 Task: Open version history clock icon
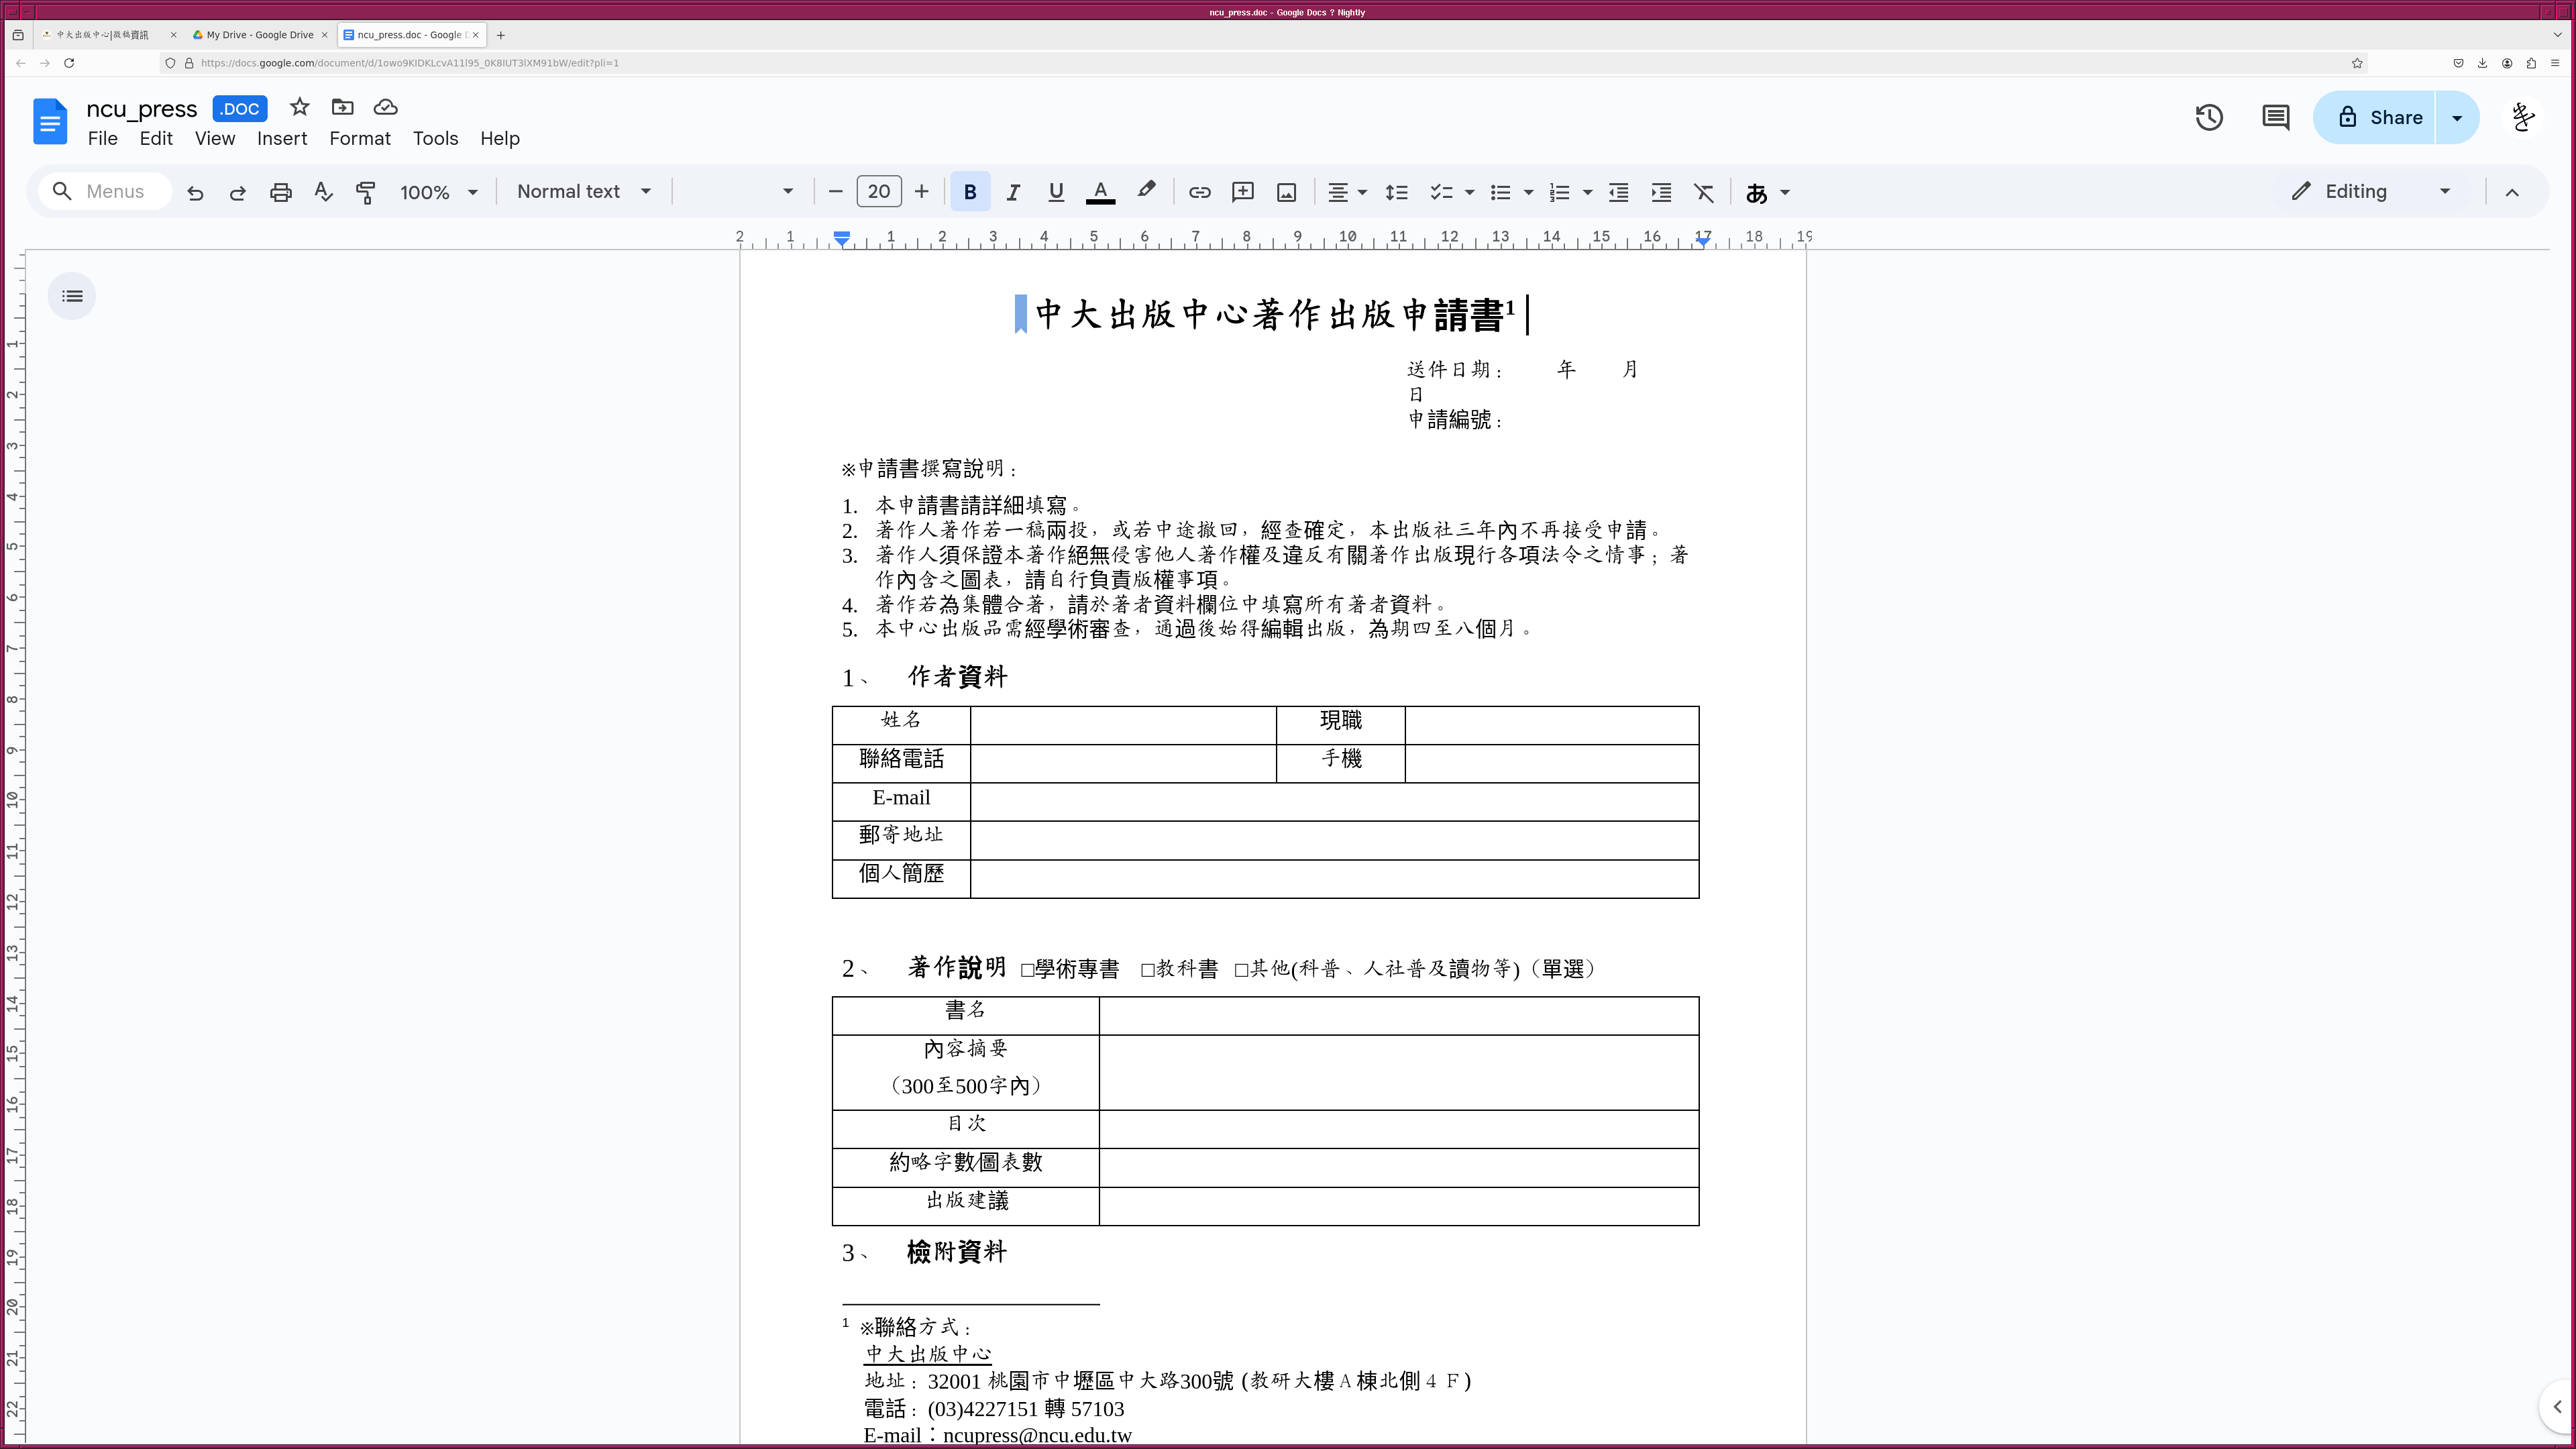2209,118
